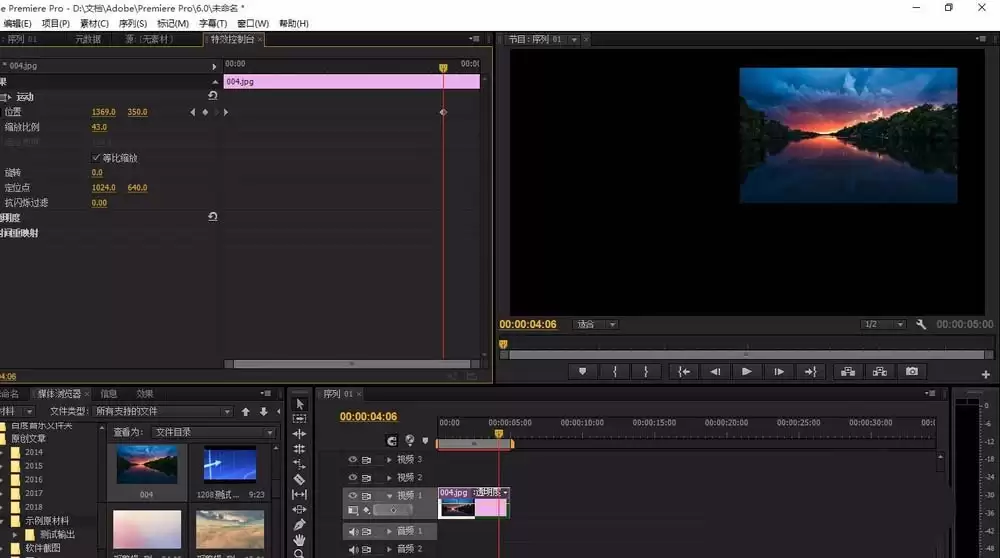
Task: Toggle the uniform scale checkbox
Action: (96, 158)
